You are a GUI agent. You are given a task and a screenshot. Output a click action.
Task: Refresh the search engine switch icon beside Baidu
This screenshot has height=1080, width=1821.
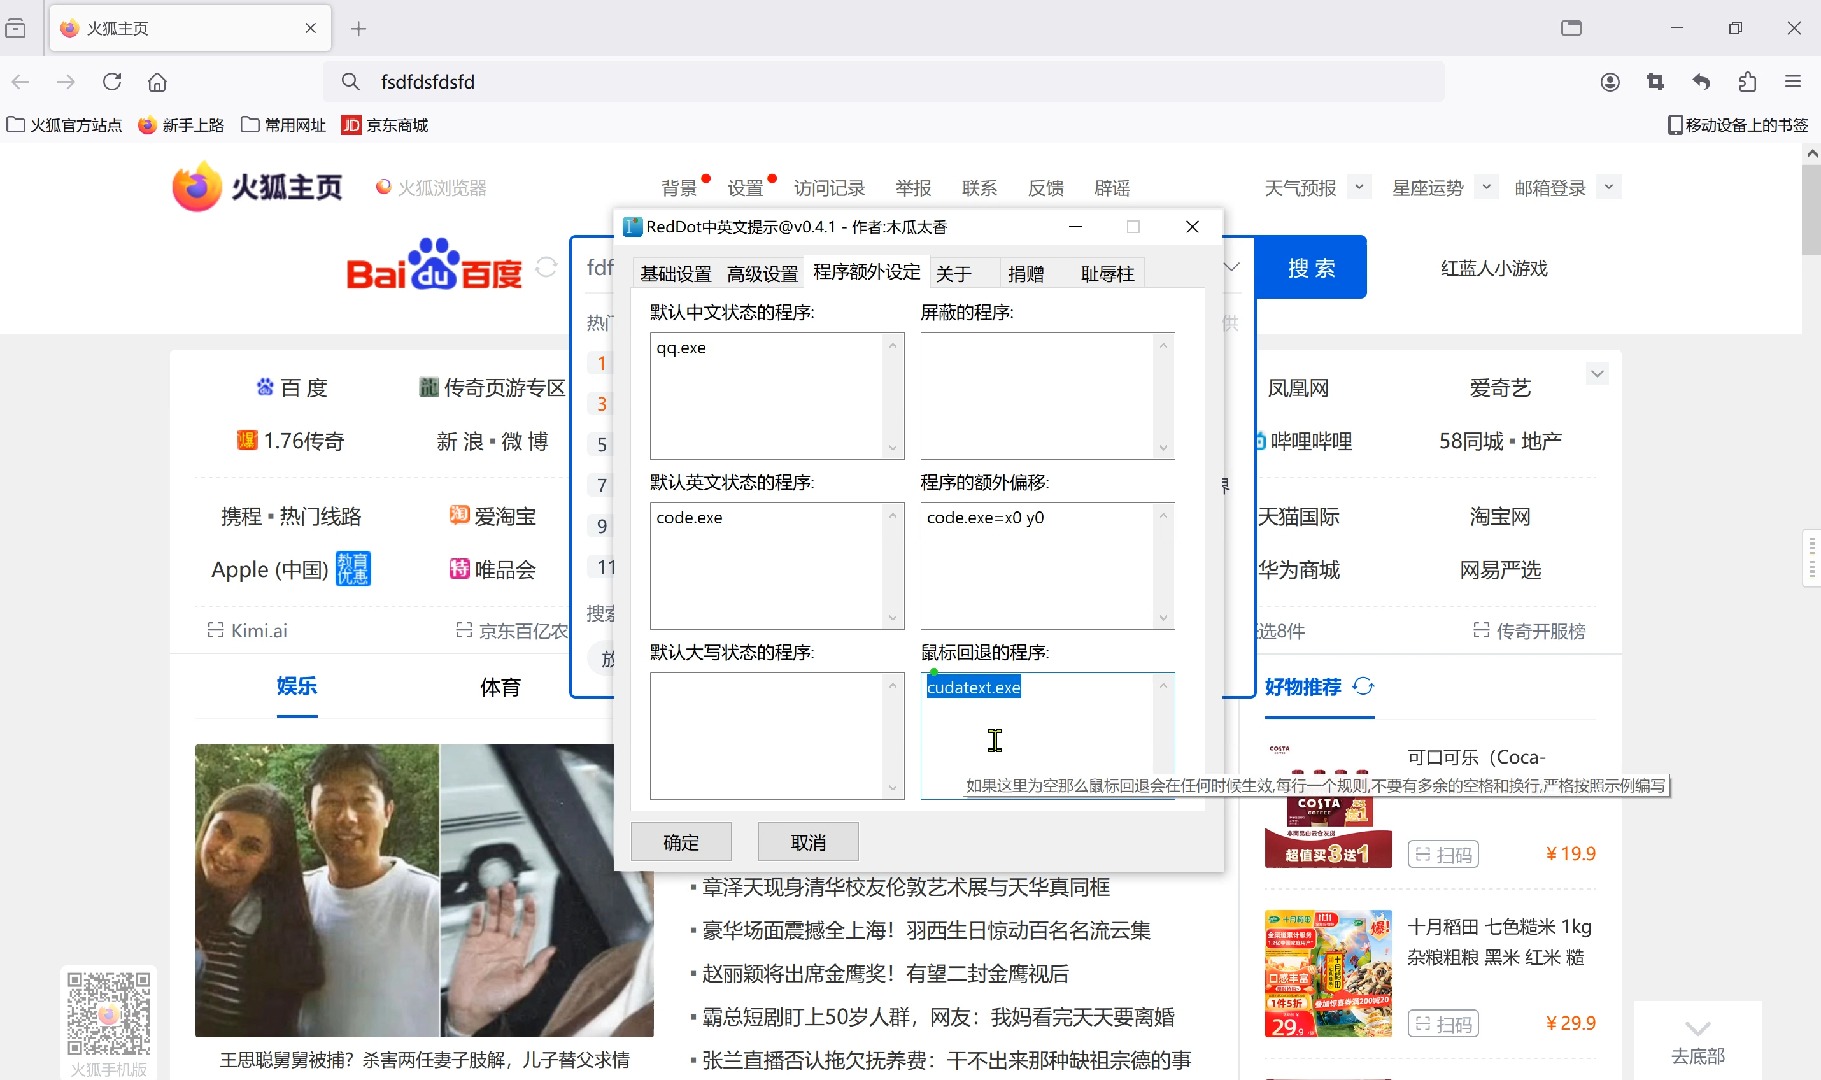click(546, 267)
